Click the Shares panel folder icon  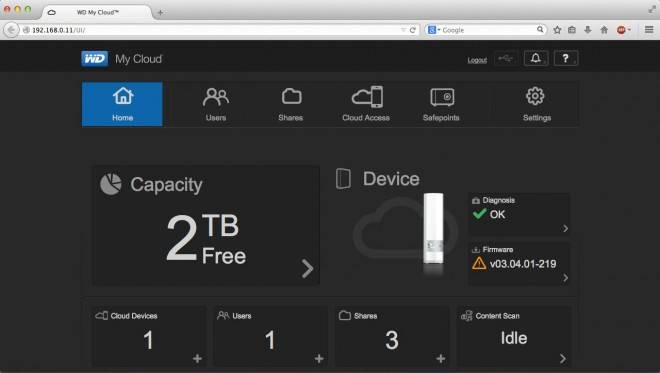[x=345, y=315]
